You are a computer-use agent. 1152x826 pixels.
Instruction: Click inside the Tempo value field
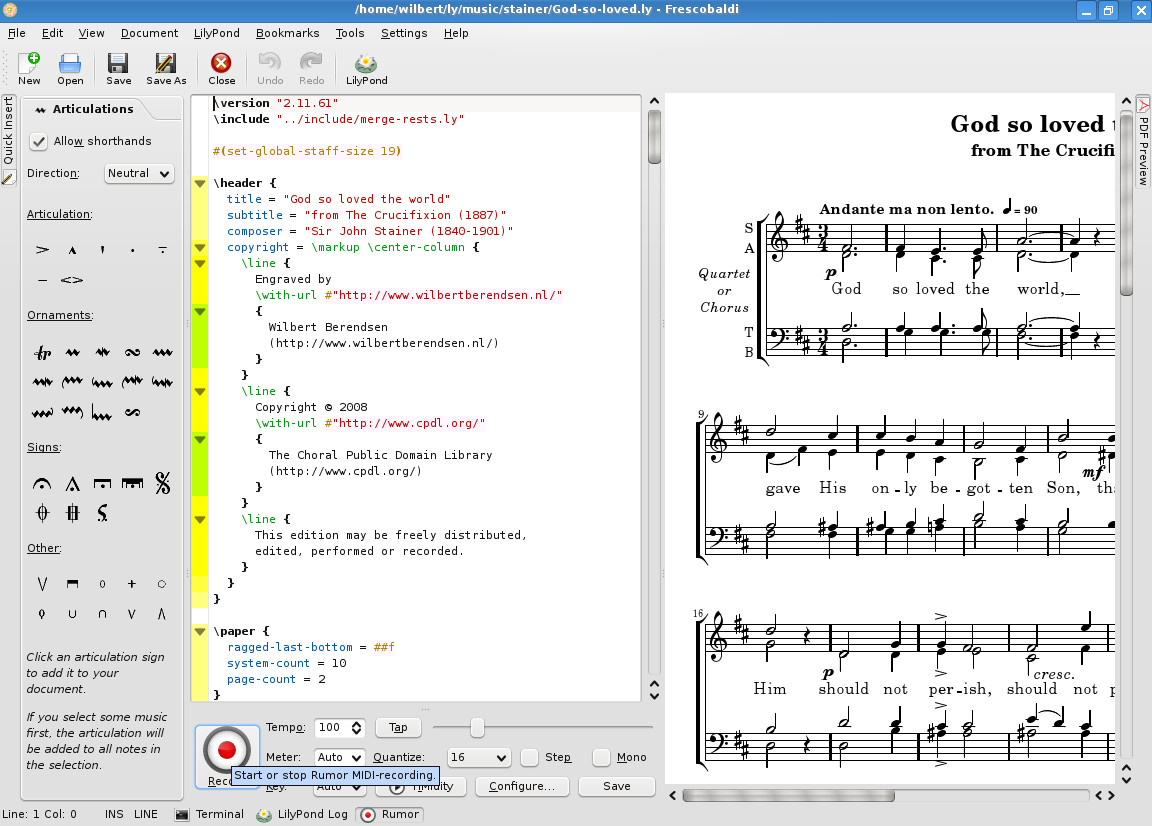332,728
